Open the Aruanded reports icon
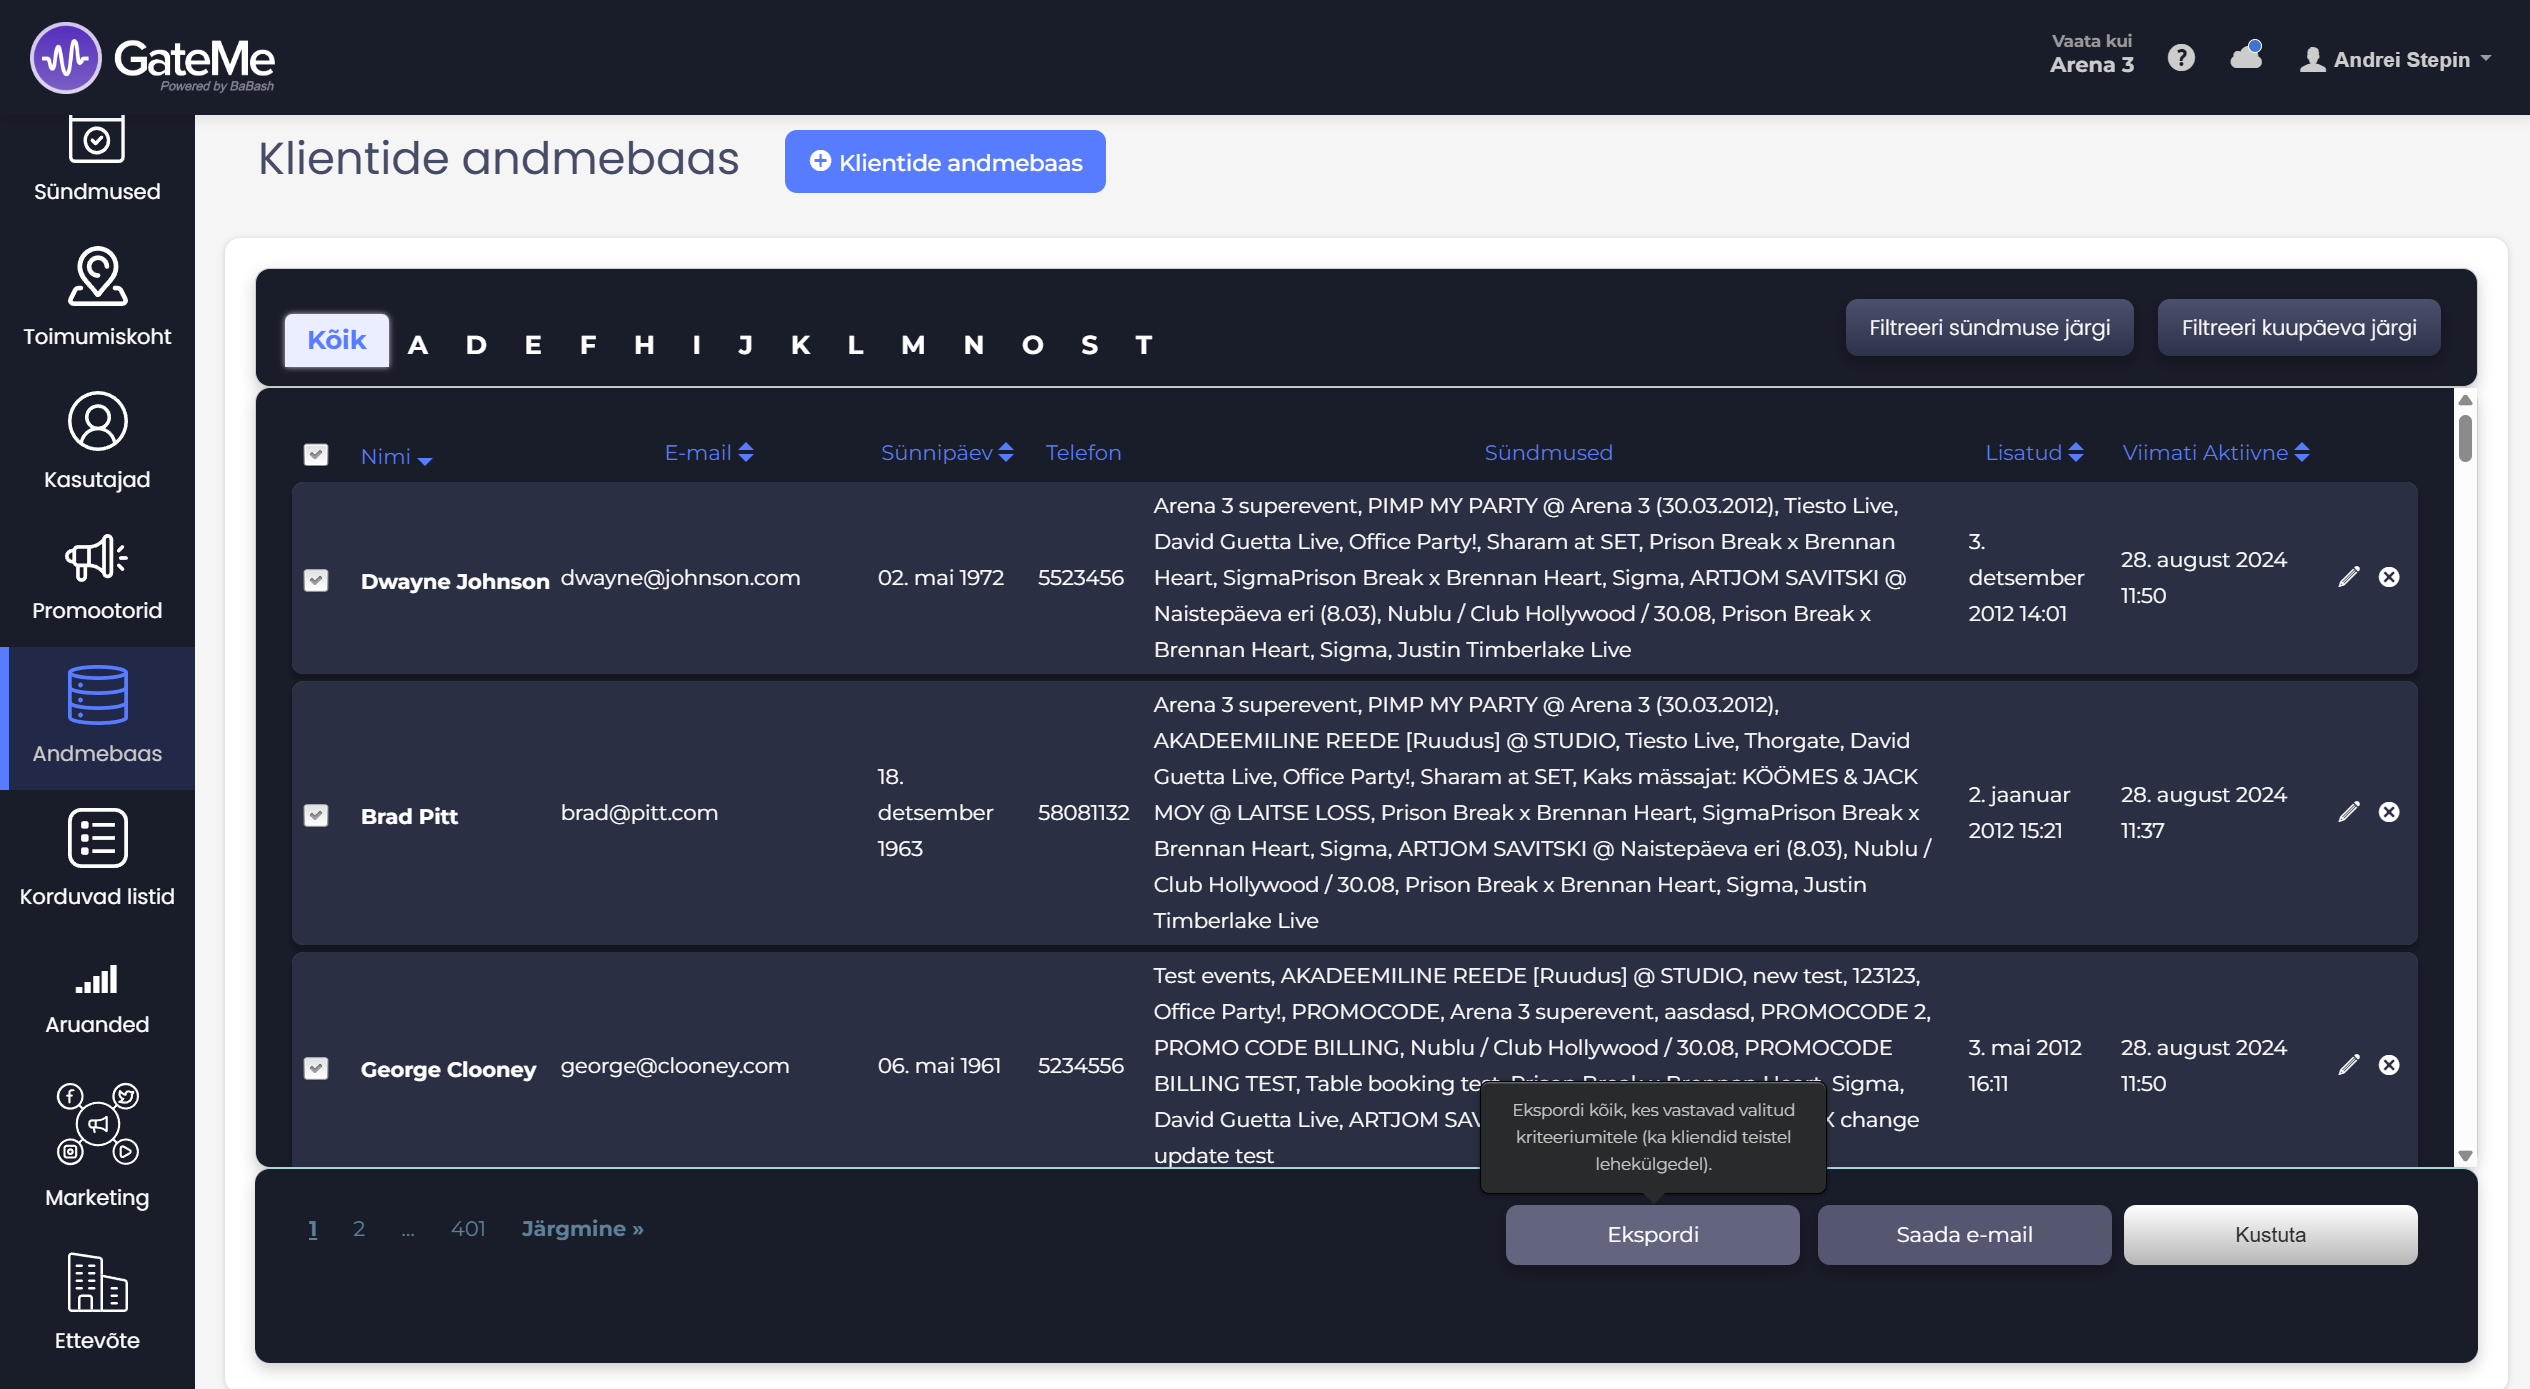Viewport: 2530px width, 1389px height. (97, 980)
